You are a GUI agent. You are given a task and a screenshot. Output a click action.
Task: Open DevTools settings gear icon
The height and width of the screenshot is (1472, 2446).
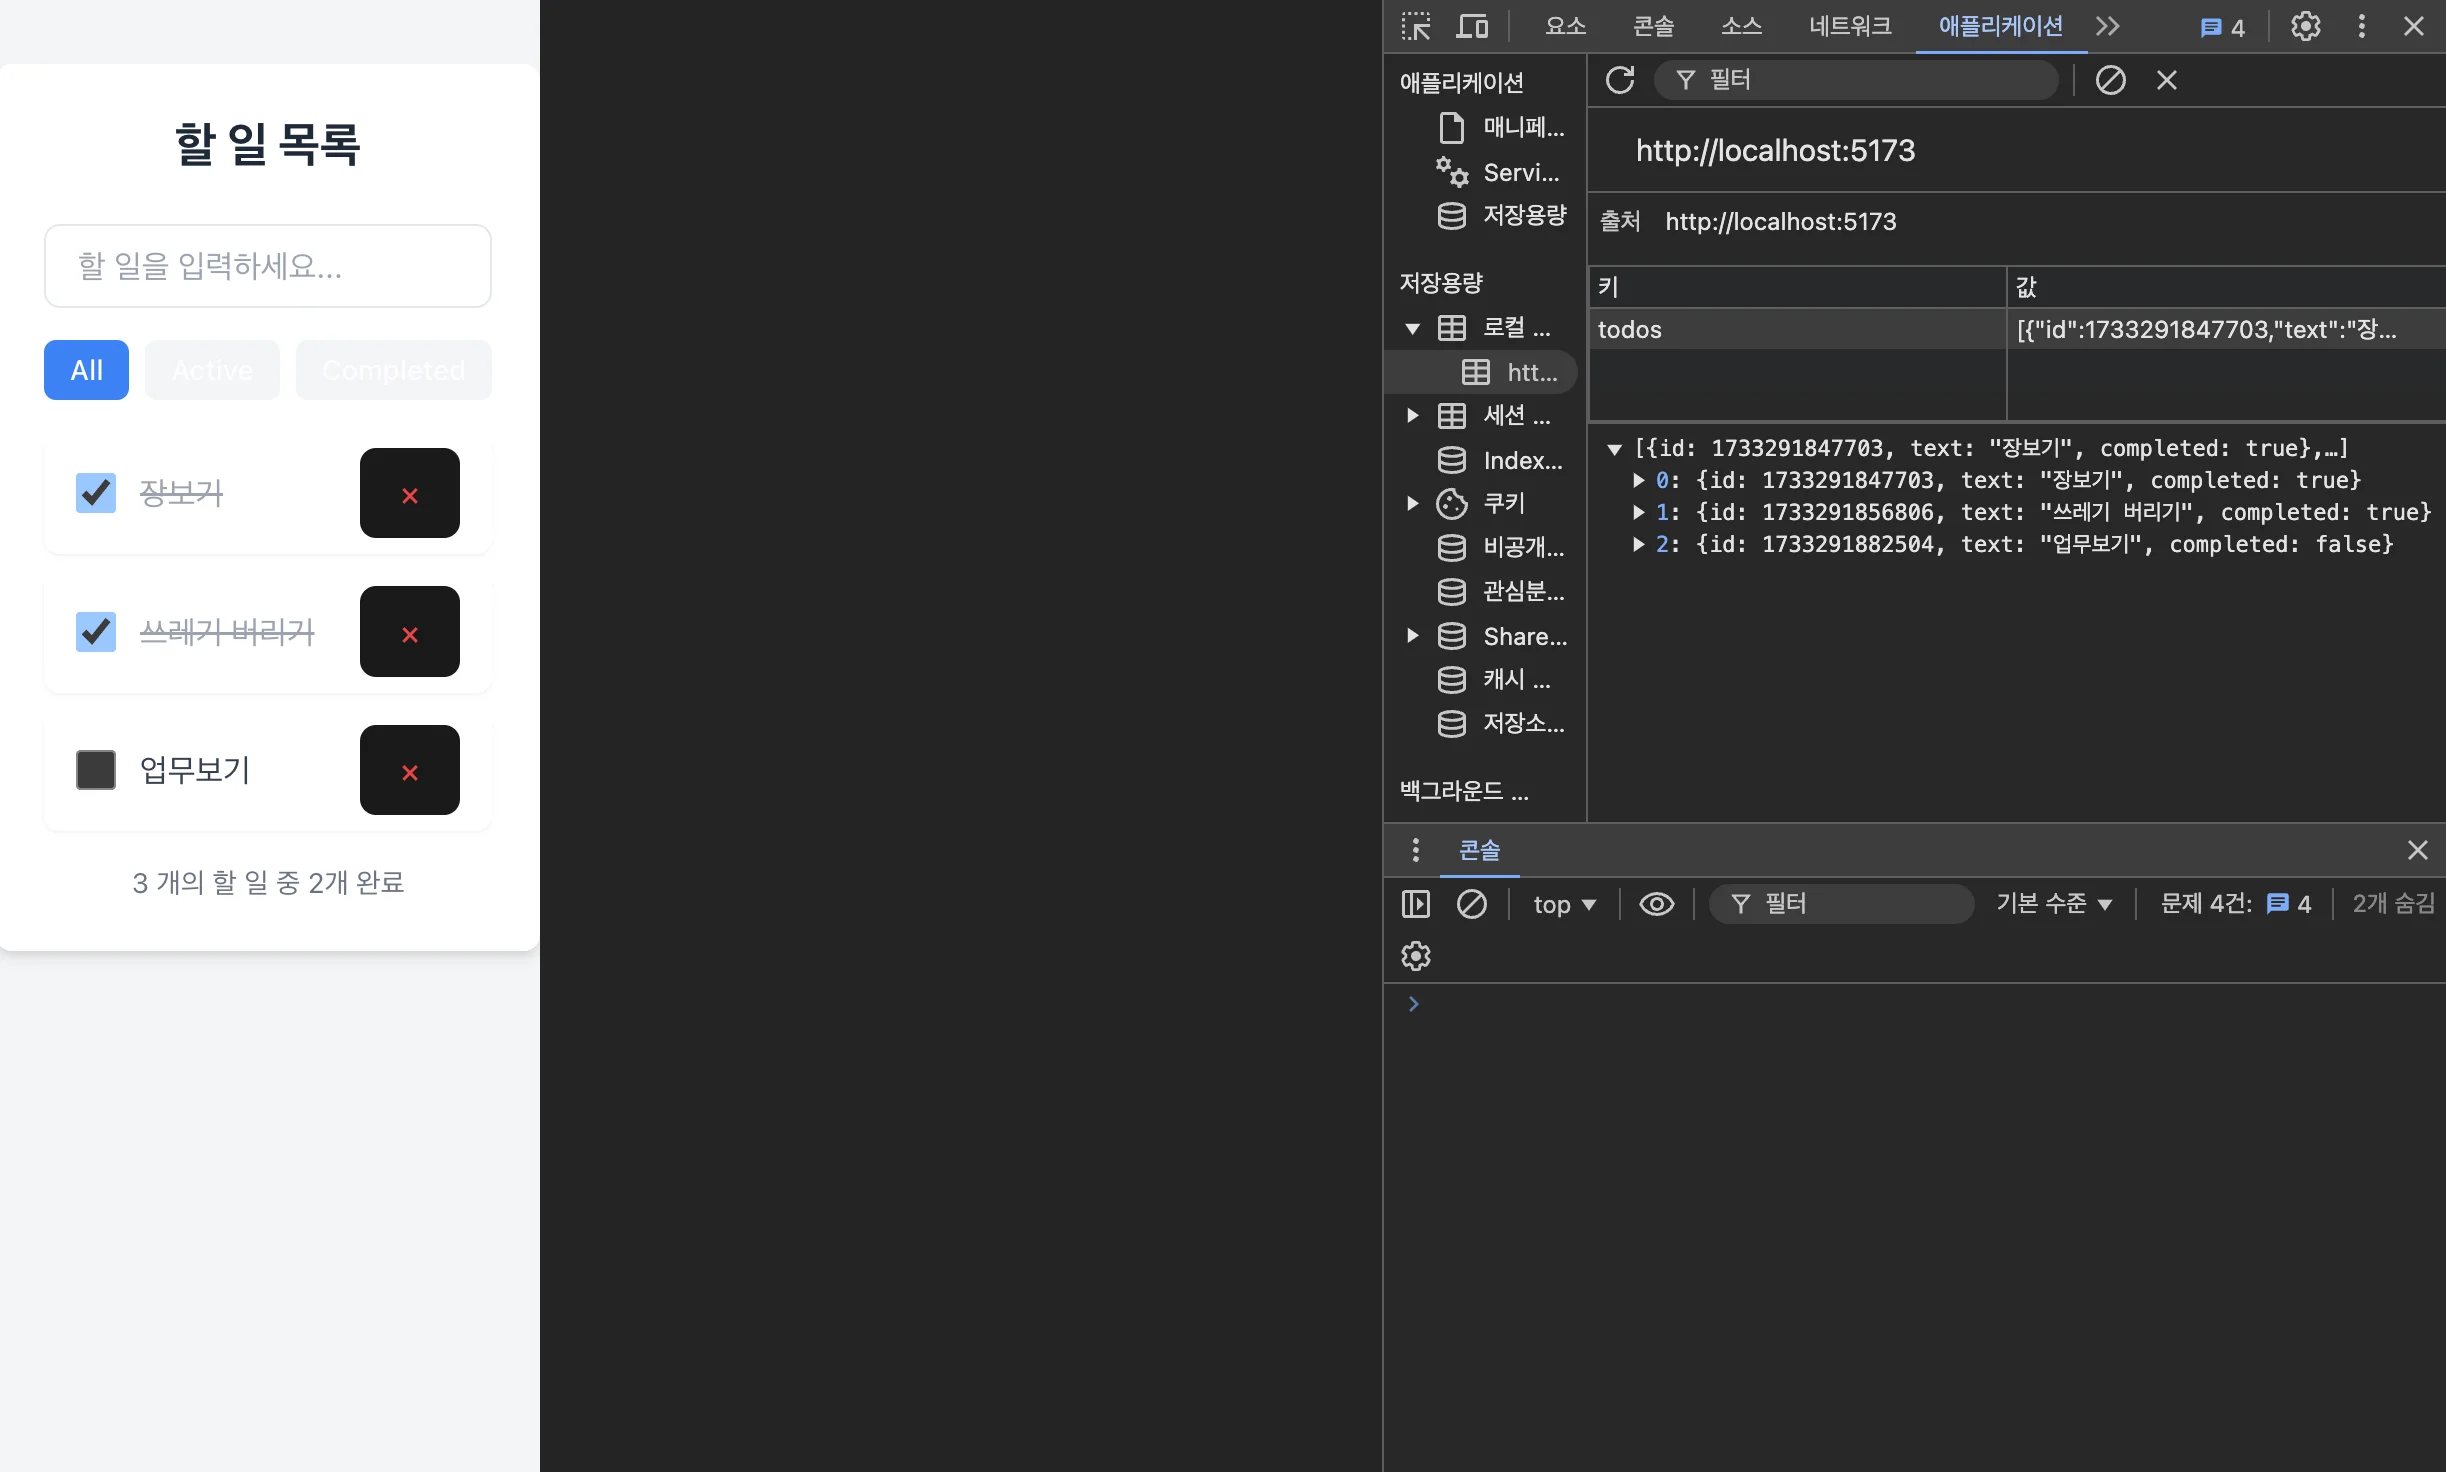coord(2305,26)
